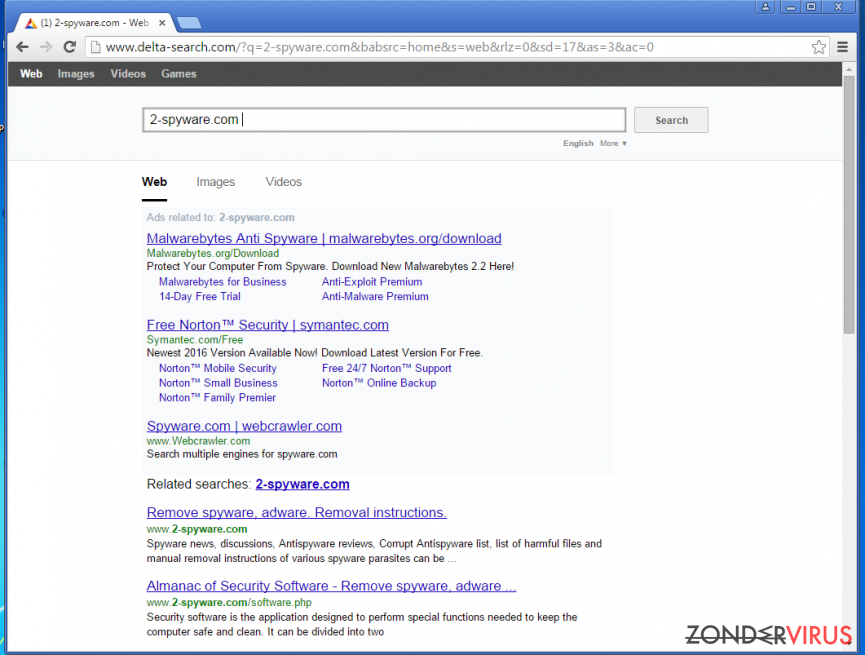Open Images in the dark top navigation bar
Image resolution: width=865 pixels, height=655 pixels.
pos(76,73)
